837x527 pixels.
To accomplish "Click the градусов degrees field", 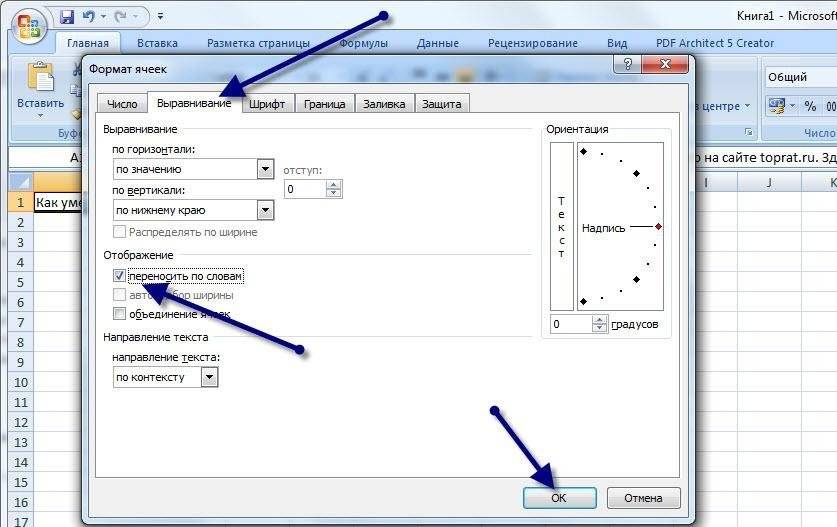I will (571, 324).
